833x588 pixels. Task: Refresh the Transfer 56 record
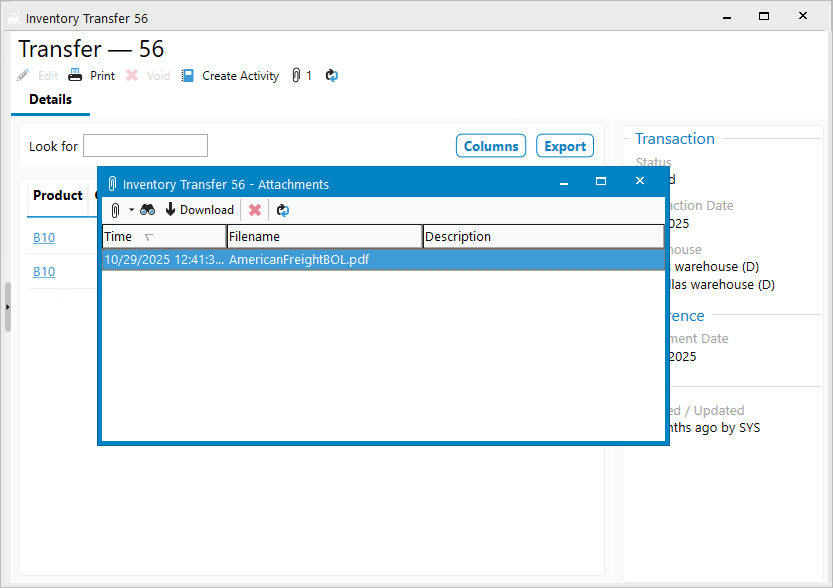point(332,76)
